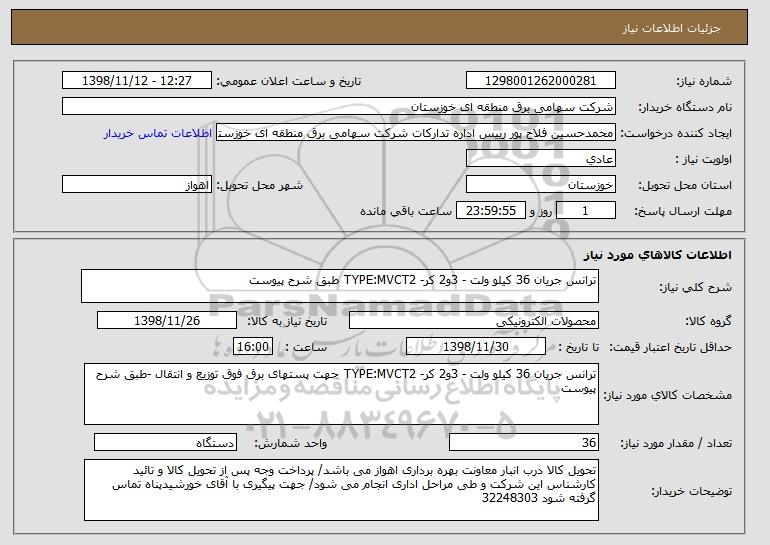Screen dimensions: 770x545
Task: Click the ایجاد کننده درخواست label
Action: pos(676,133)
